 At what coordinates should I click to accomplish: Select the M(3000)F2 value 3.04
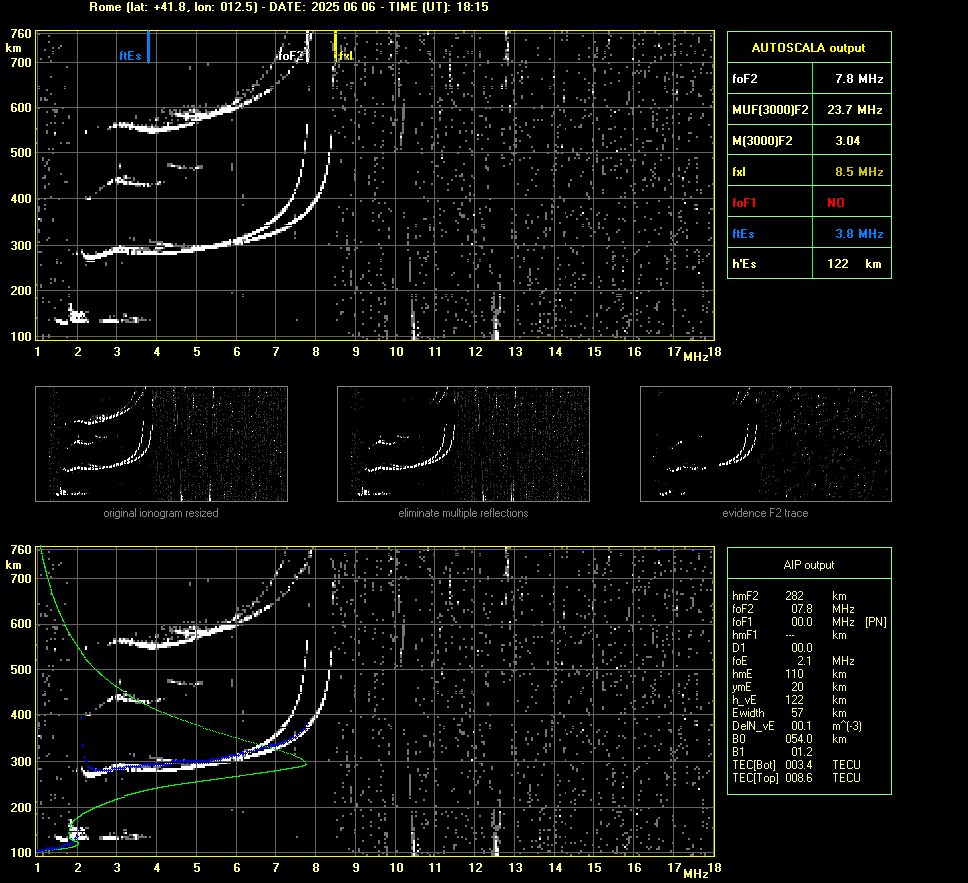coord(848,141)
